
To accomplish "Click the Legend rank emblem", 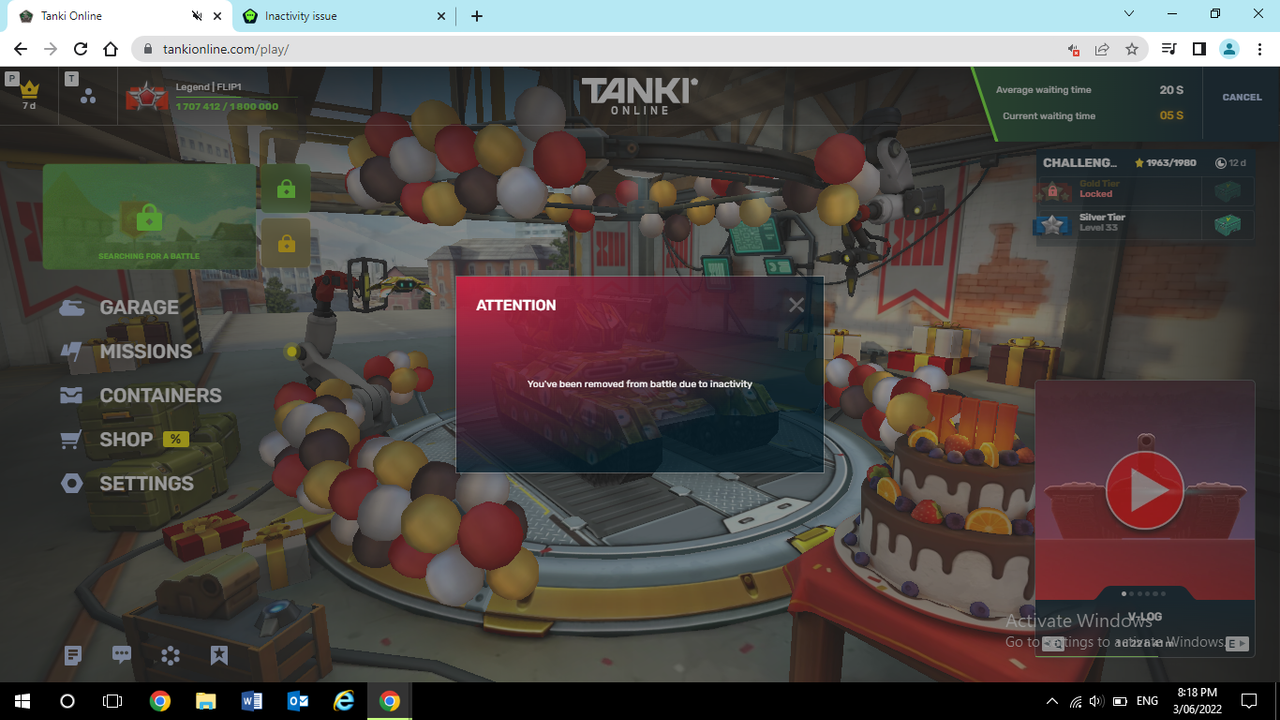I will tap(146, 96).
